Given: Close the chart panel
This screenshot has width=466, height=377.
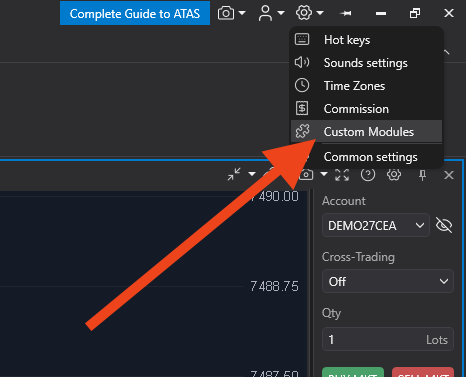Looking at the screenshot, I should (449, 175).
